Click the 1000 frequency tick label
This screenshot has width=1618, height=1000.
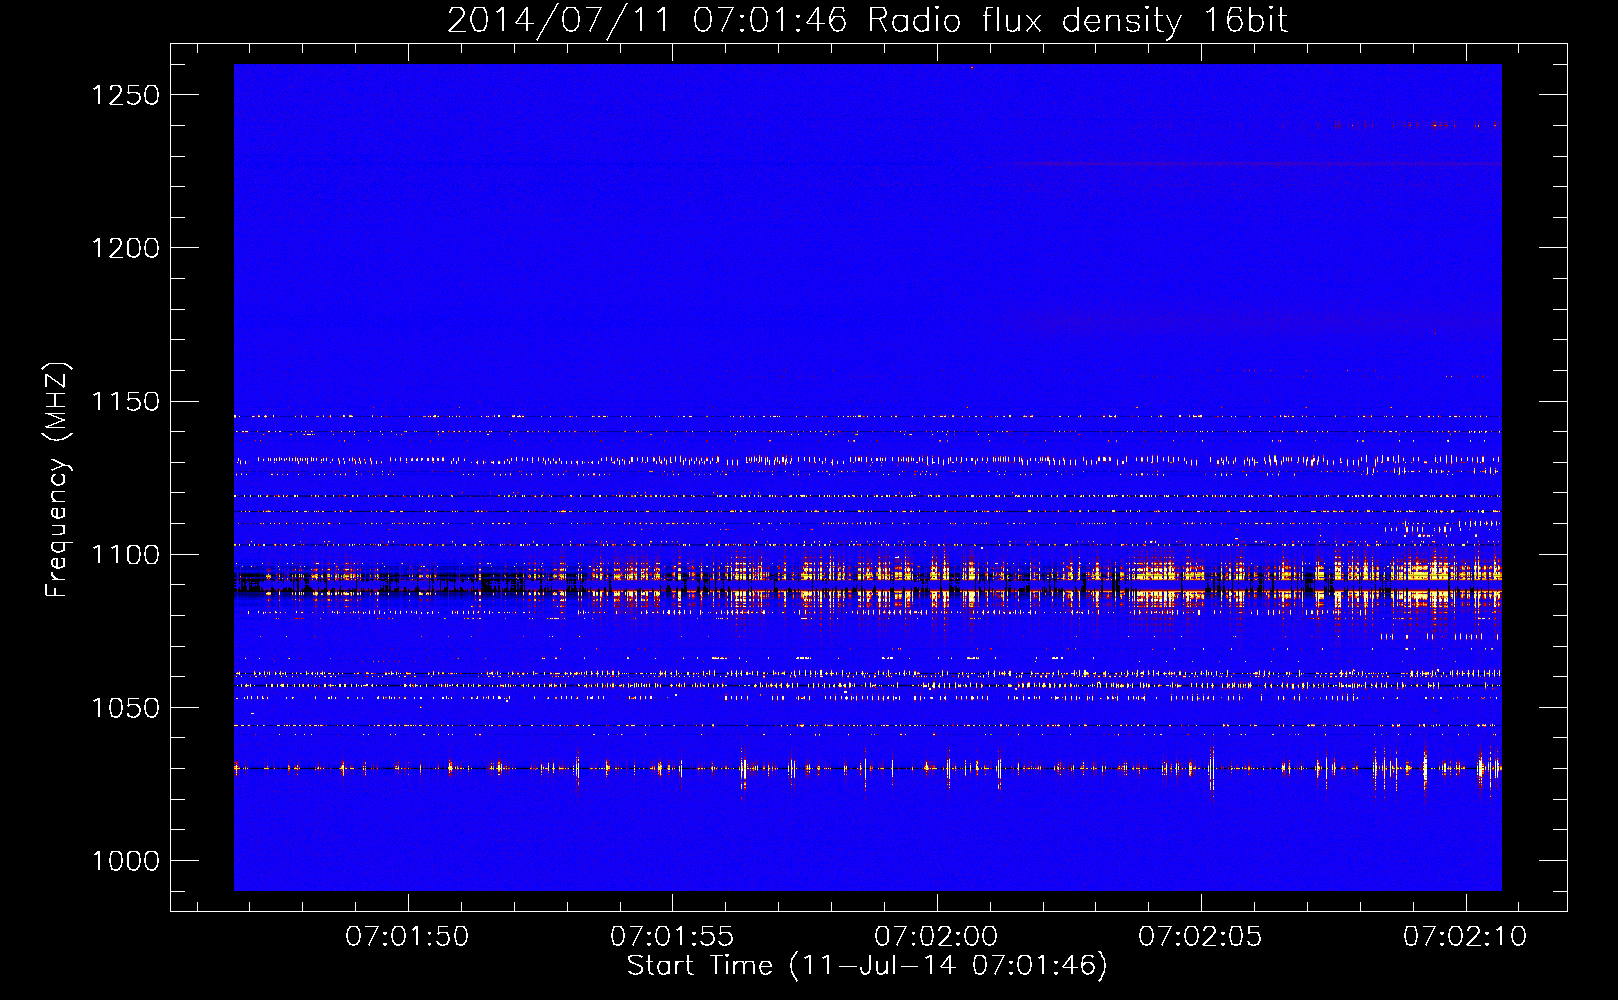click(126, 861)
